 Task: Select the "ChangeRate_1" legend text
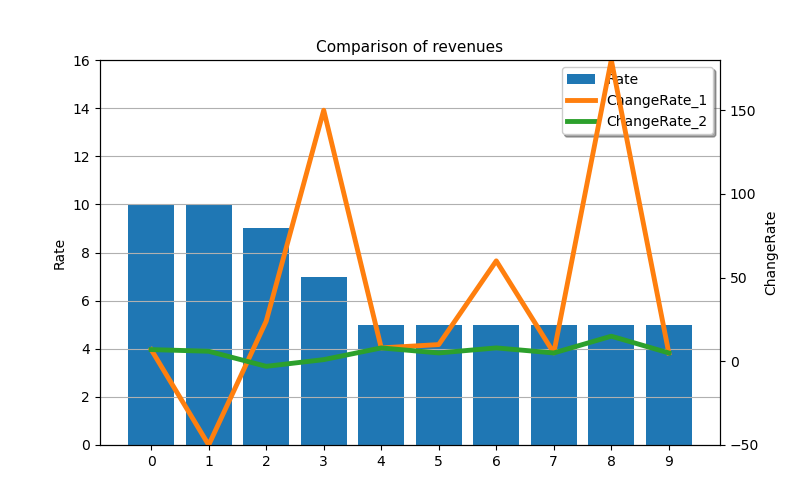point(657,101)
